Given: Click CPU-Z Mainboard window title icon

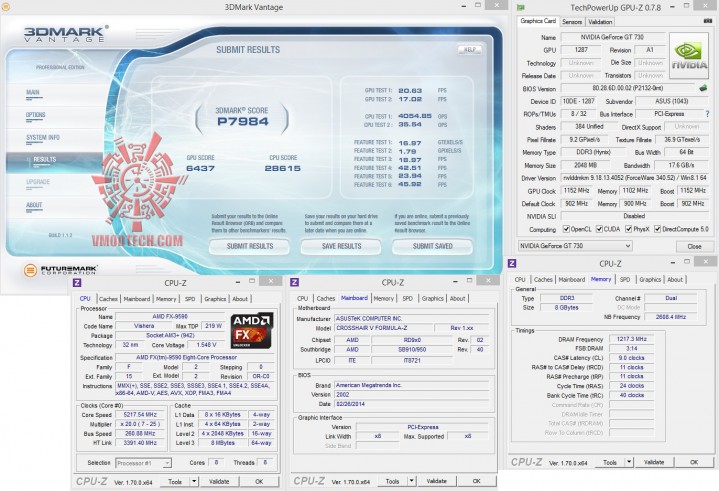Looking at the screenshot, I should point(295,282).
